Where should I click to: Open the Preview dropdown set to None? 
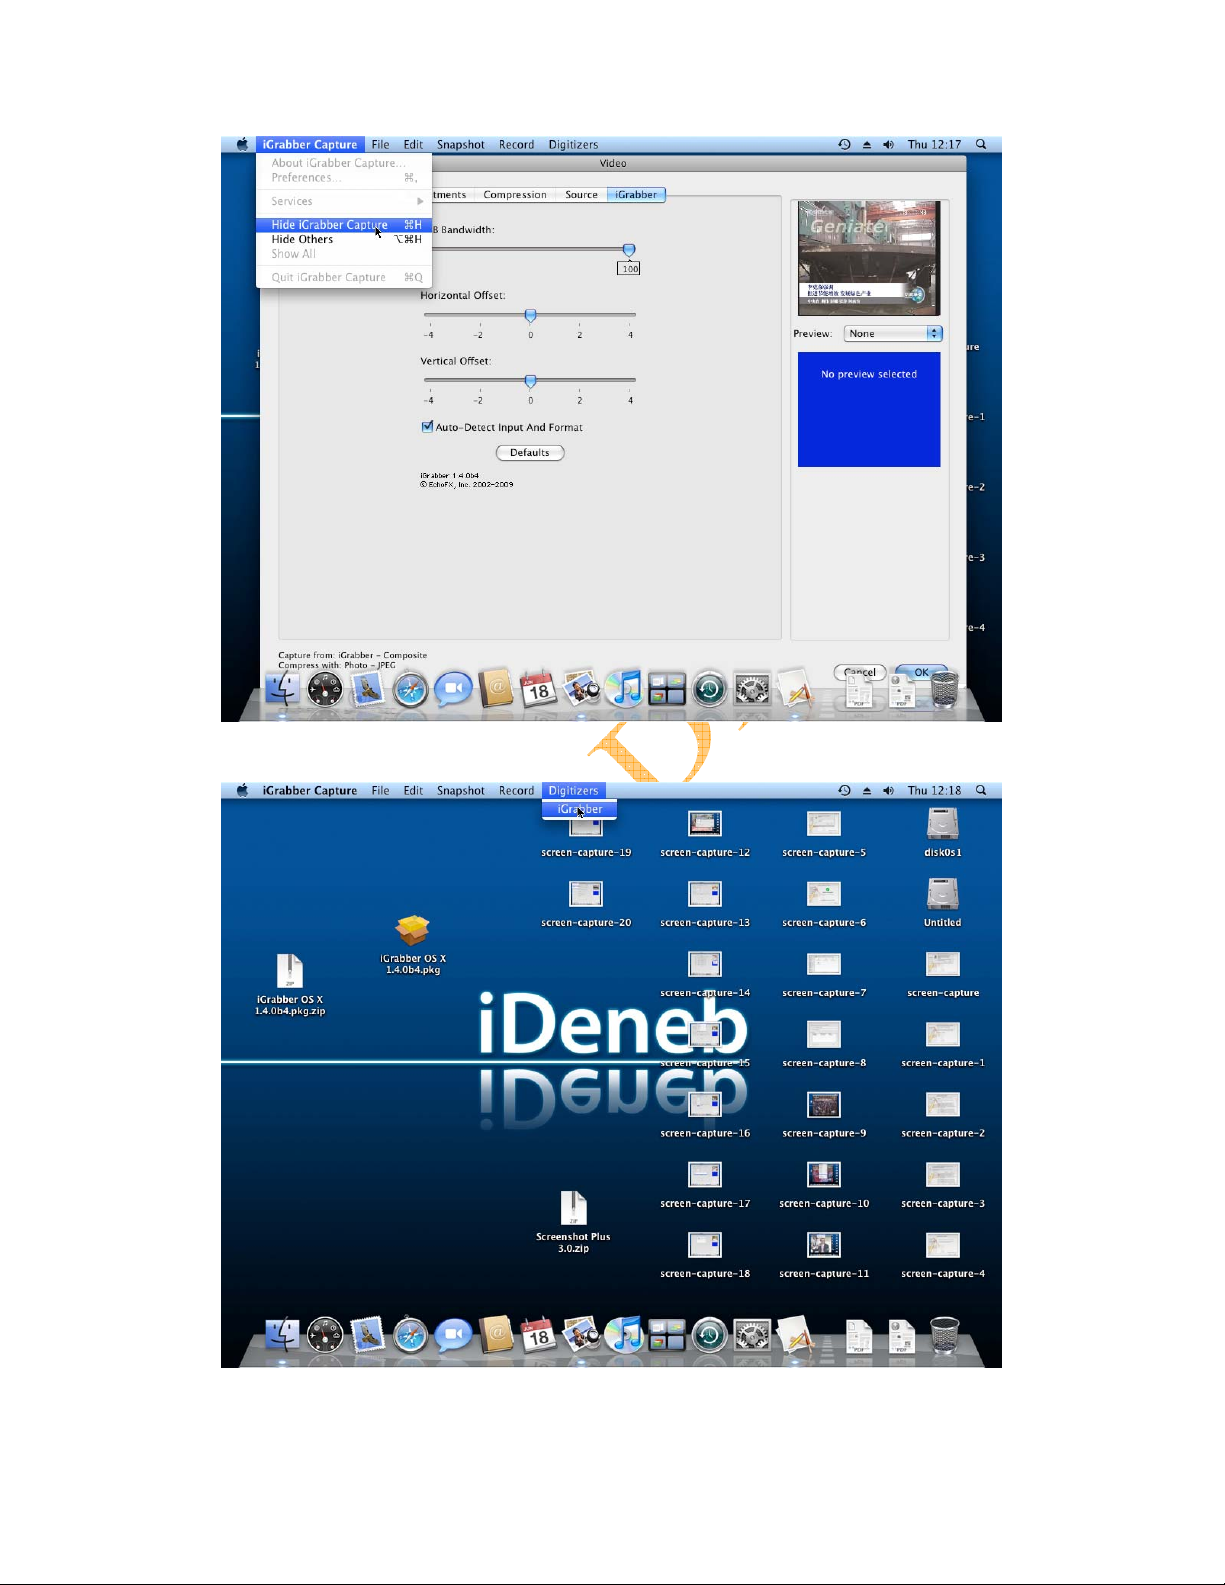point(893,334)
